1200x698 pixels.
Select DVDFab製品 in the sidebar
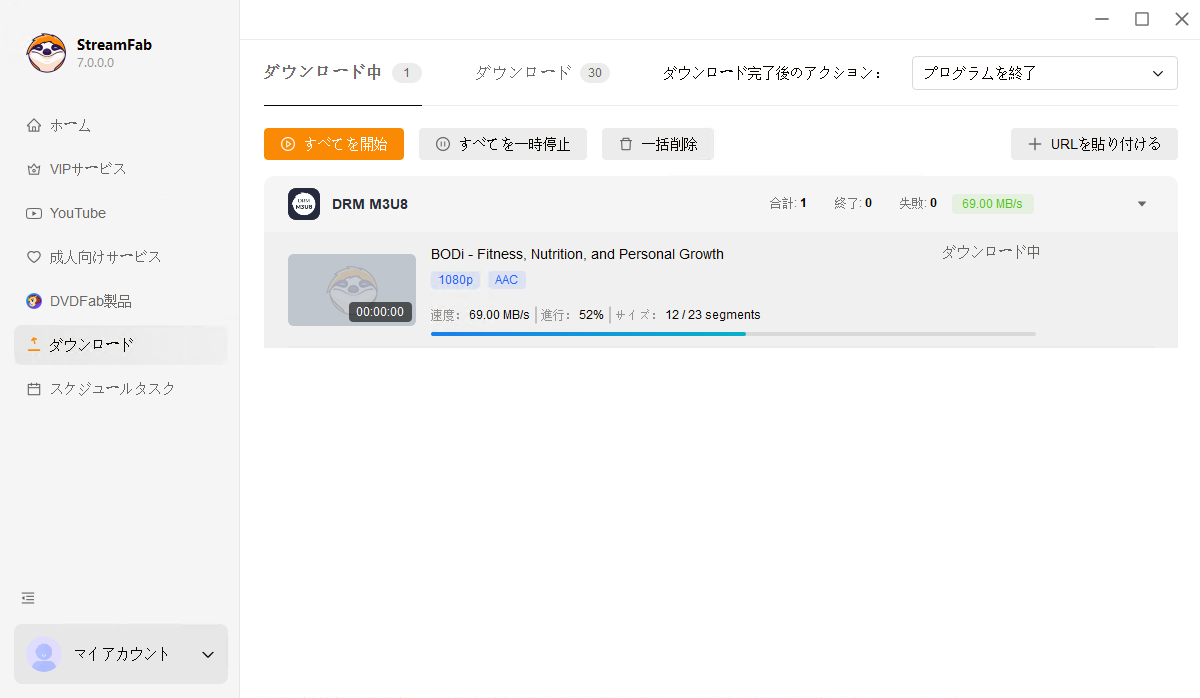pos(93,300)
